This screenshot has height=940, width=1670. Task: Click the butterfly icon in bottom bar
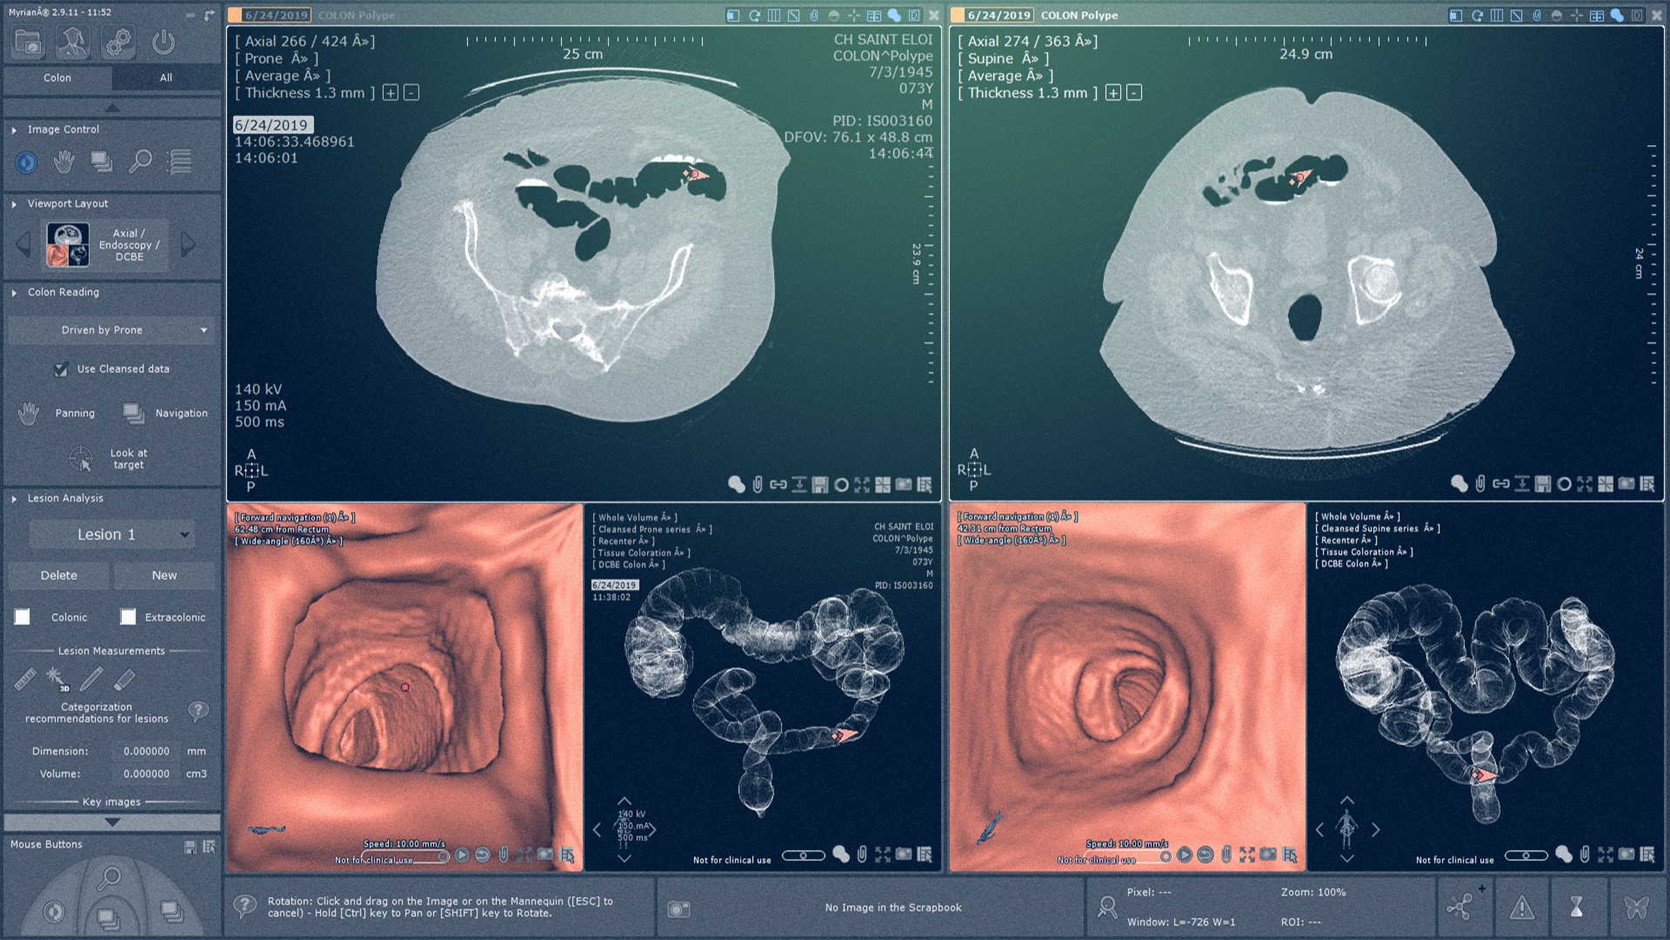(1636, 907)
